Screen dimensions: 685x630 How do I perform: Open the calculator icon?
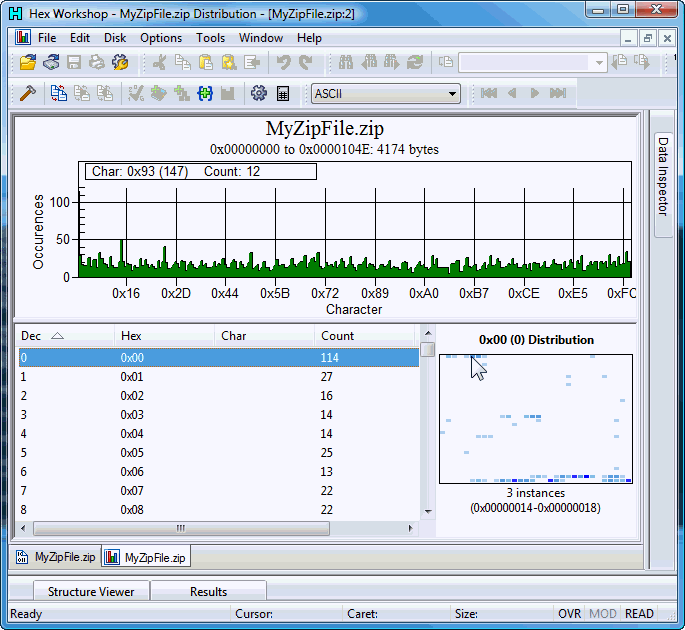[283, 93]
